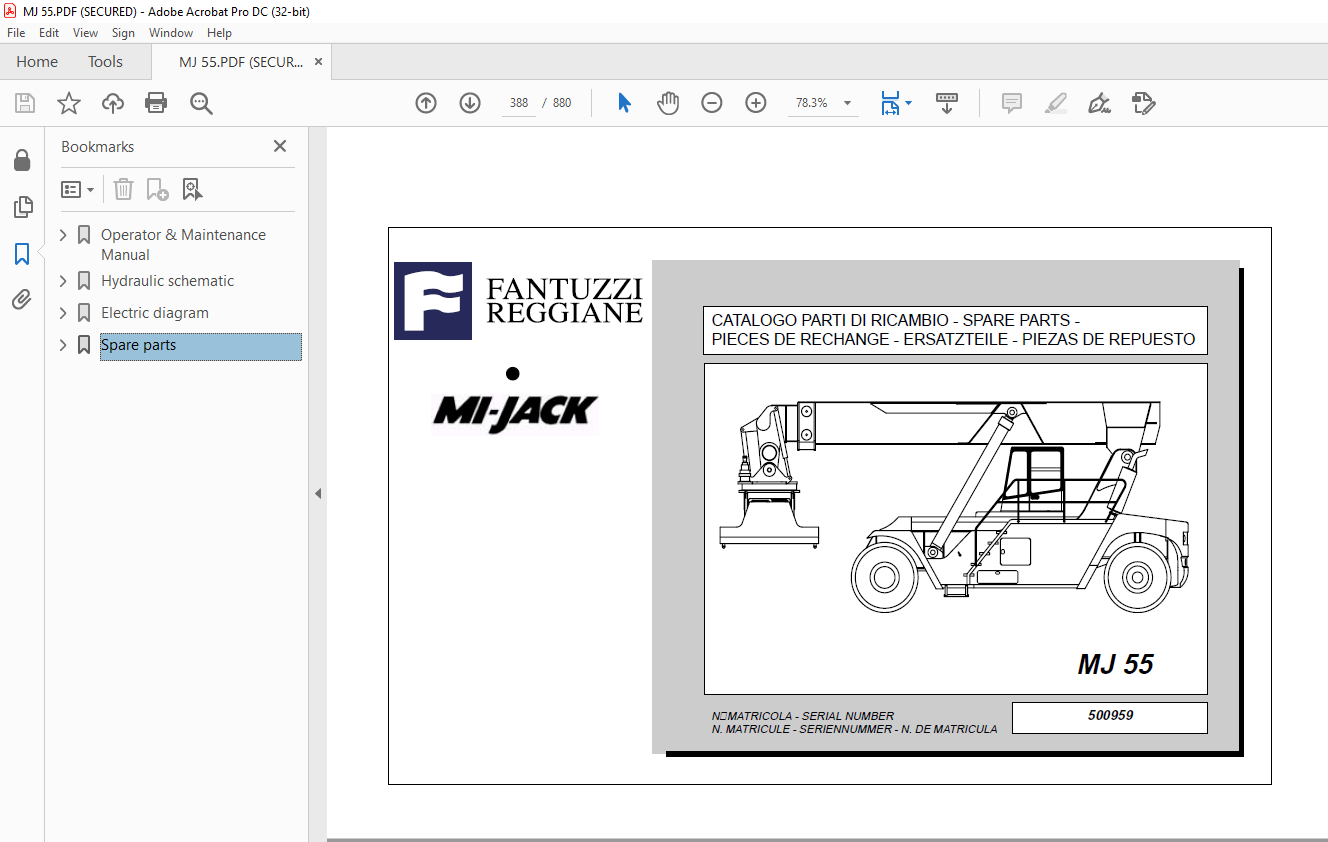Jump to the Hydraulic schematic bookmark
Viewport: 1328px width, 842px height.
click(167, 281)
